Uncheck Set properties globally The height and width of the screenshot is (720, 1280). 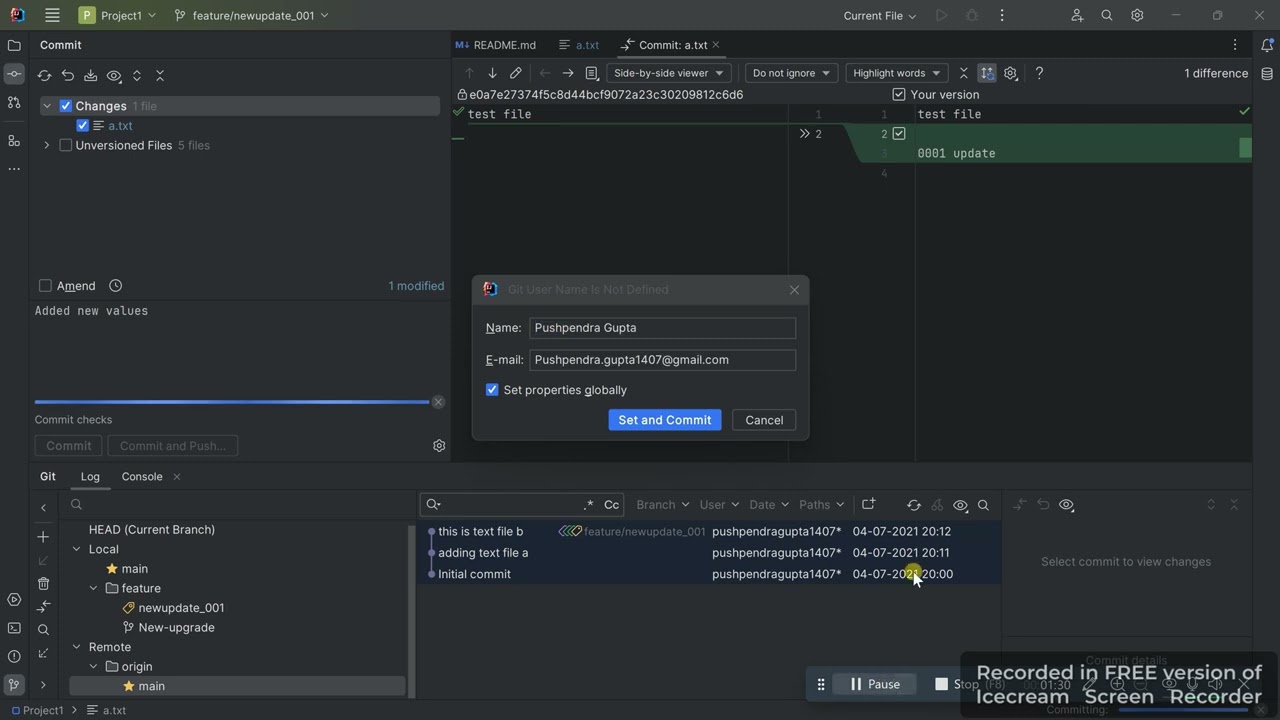492,390
